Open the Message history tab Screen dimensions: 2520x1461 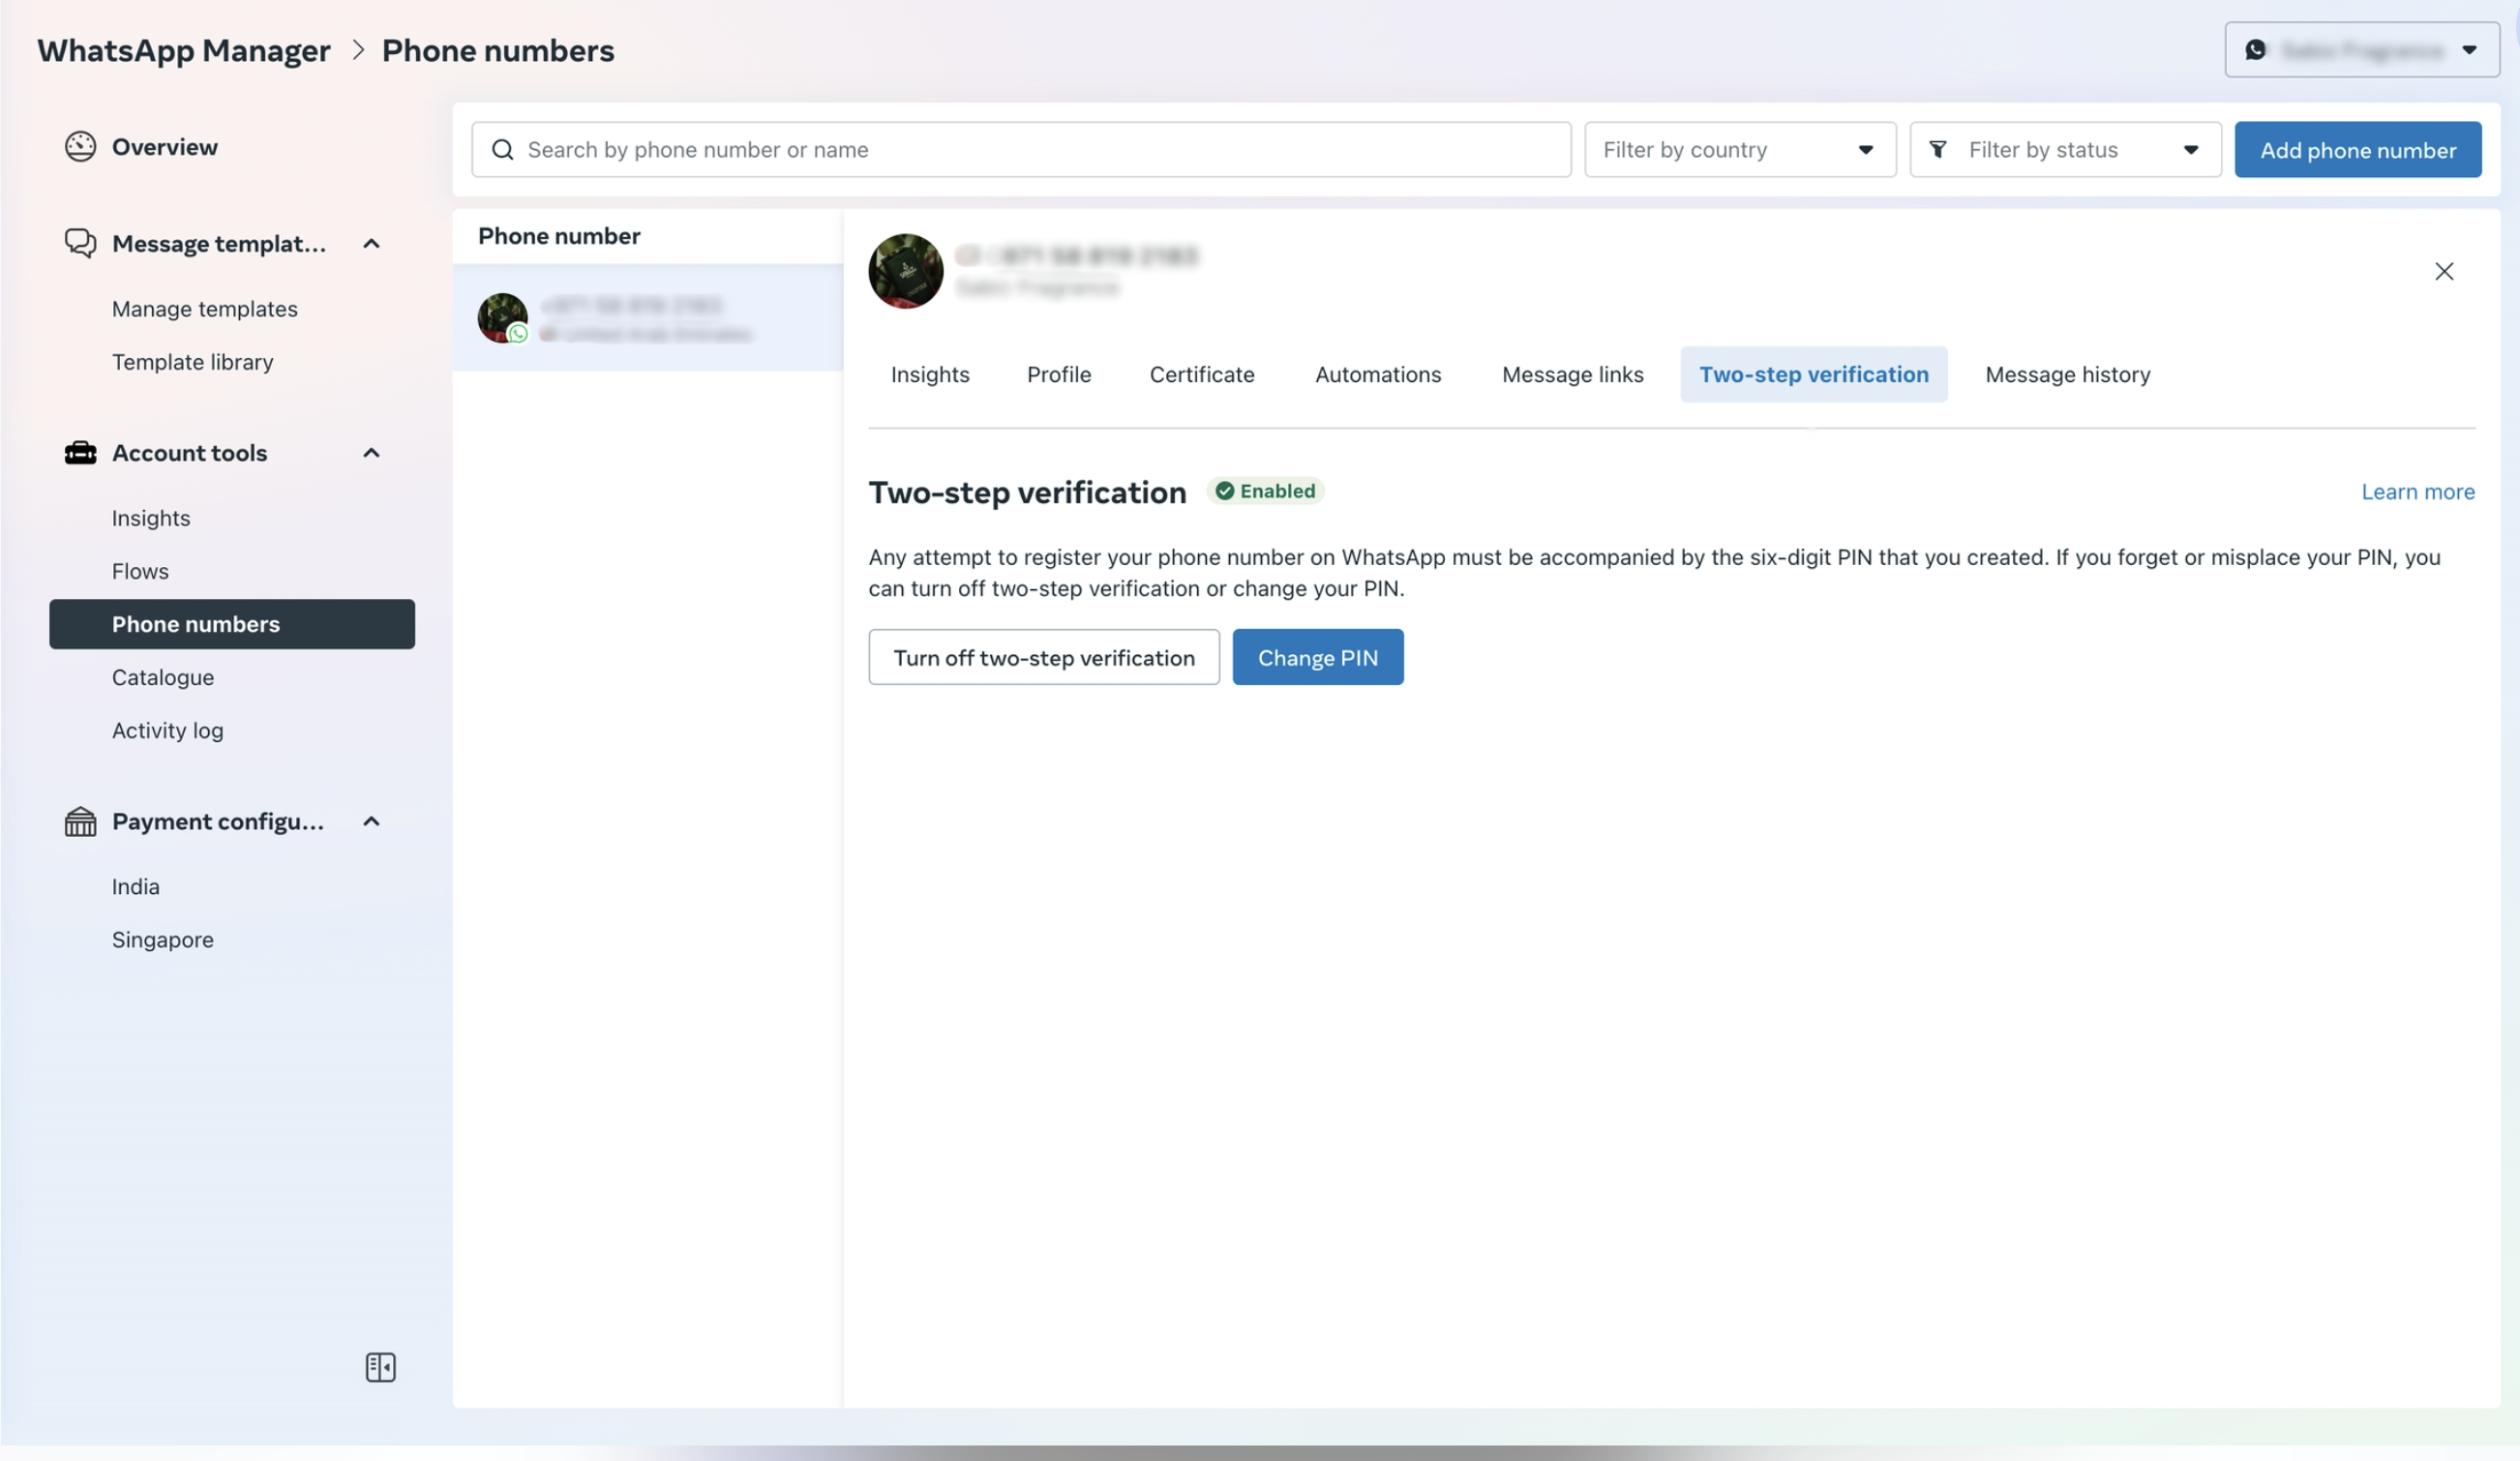point(2067,375)
